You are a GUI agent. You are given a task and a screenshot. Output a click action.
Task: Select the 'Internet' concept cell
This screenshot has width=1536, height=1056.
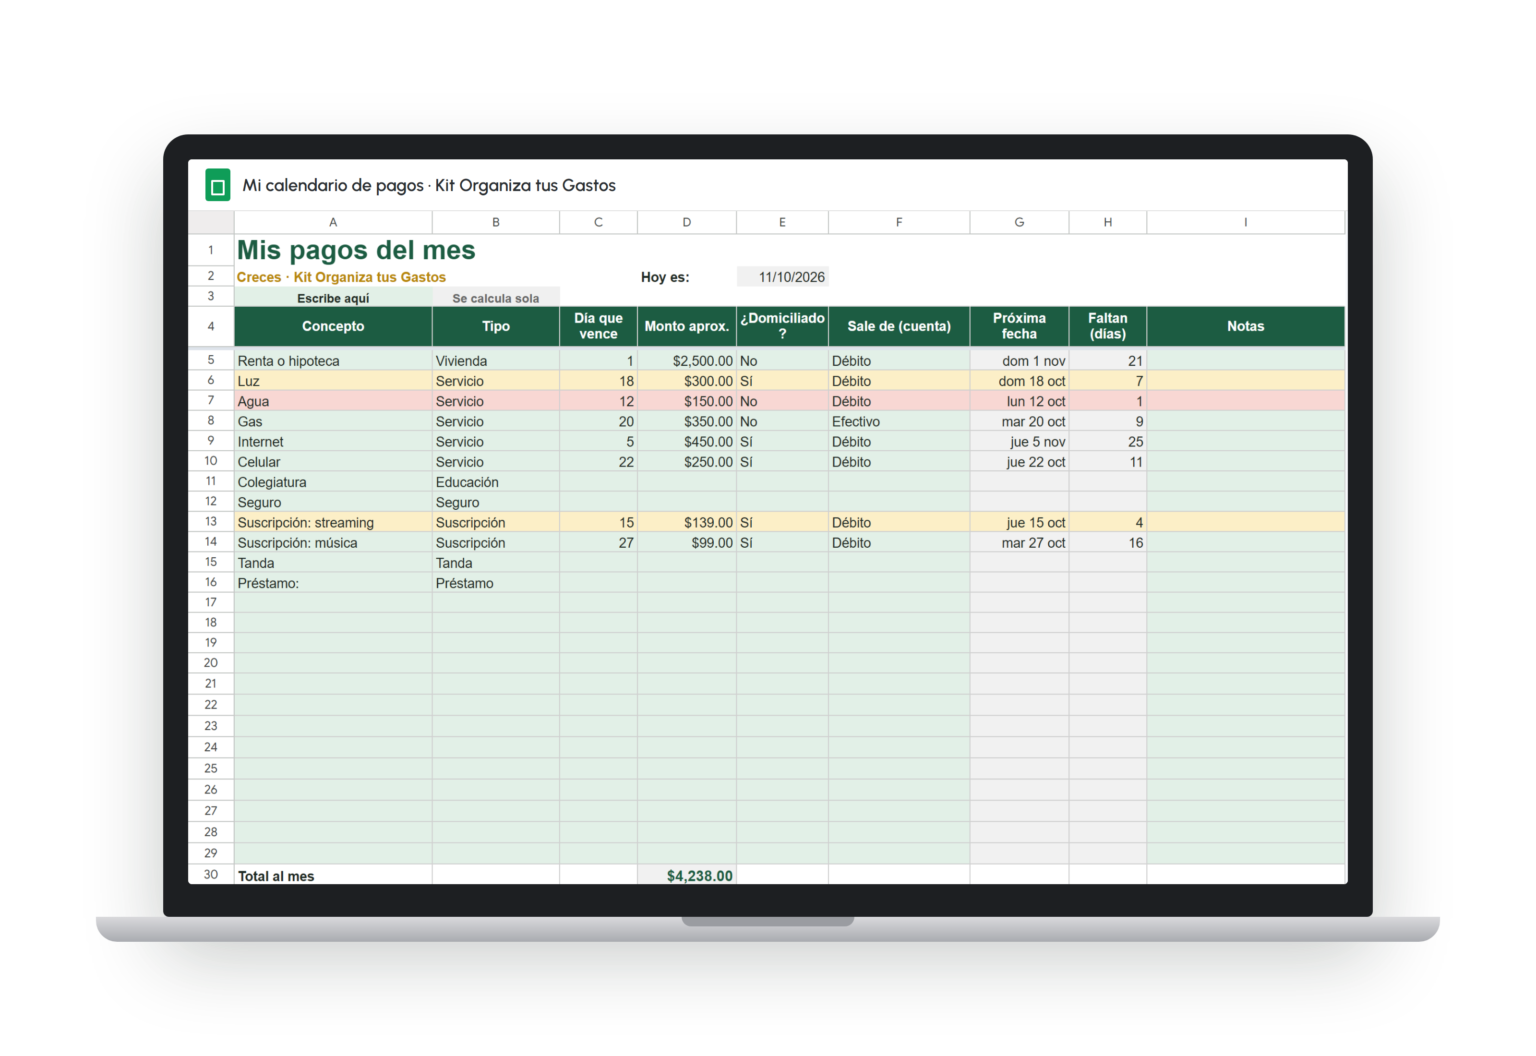[333, 442]
